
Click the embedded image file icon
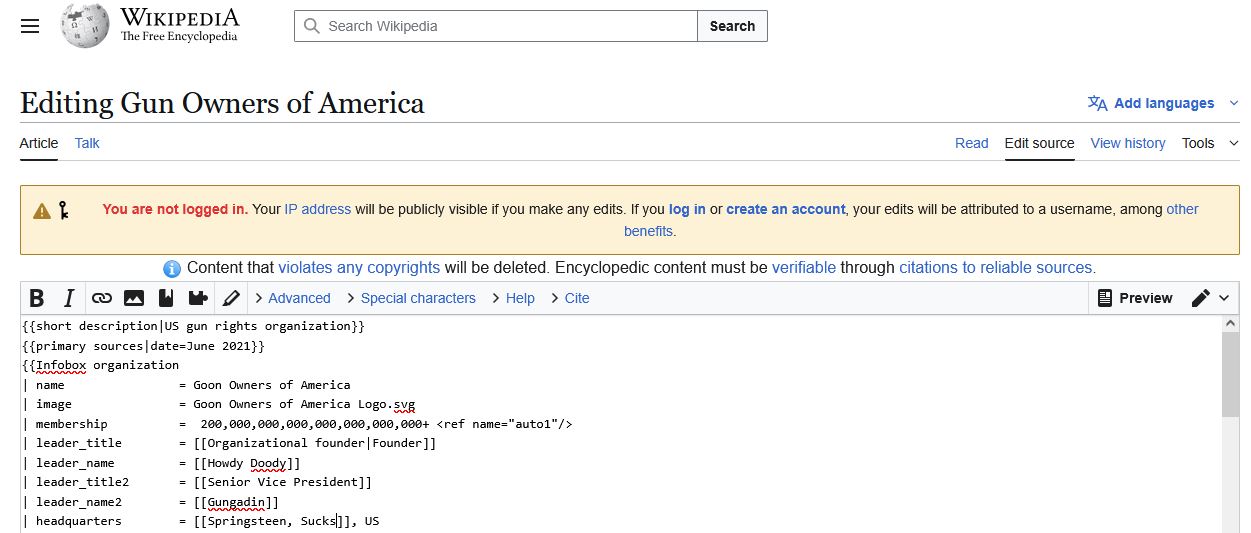coord(134,298)
